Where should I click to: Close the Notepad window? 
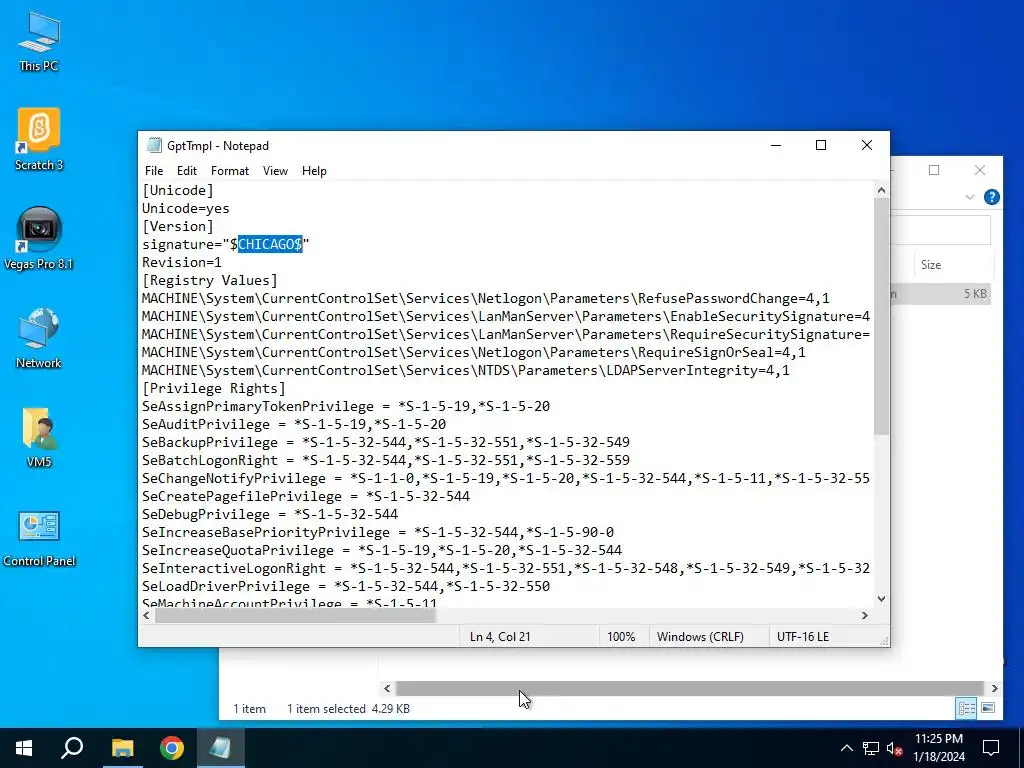coord(867,145)
